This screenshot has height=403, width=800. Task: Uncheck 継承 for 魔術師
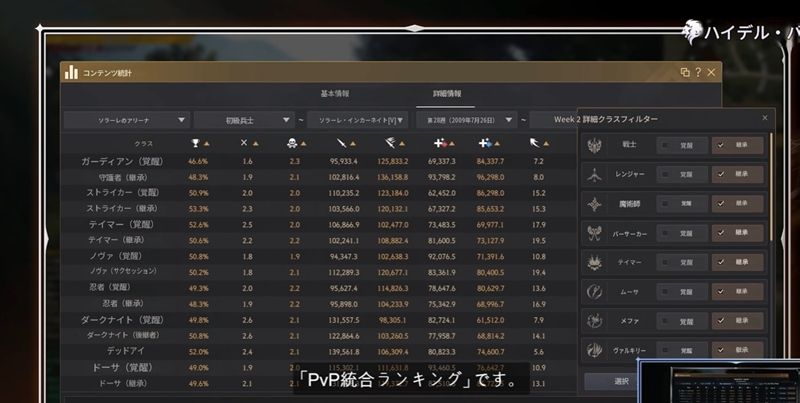(720, 204)
